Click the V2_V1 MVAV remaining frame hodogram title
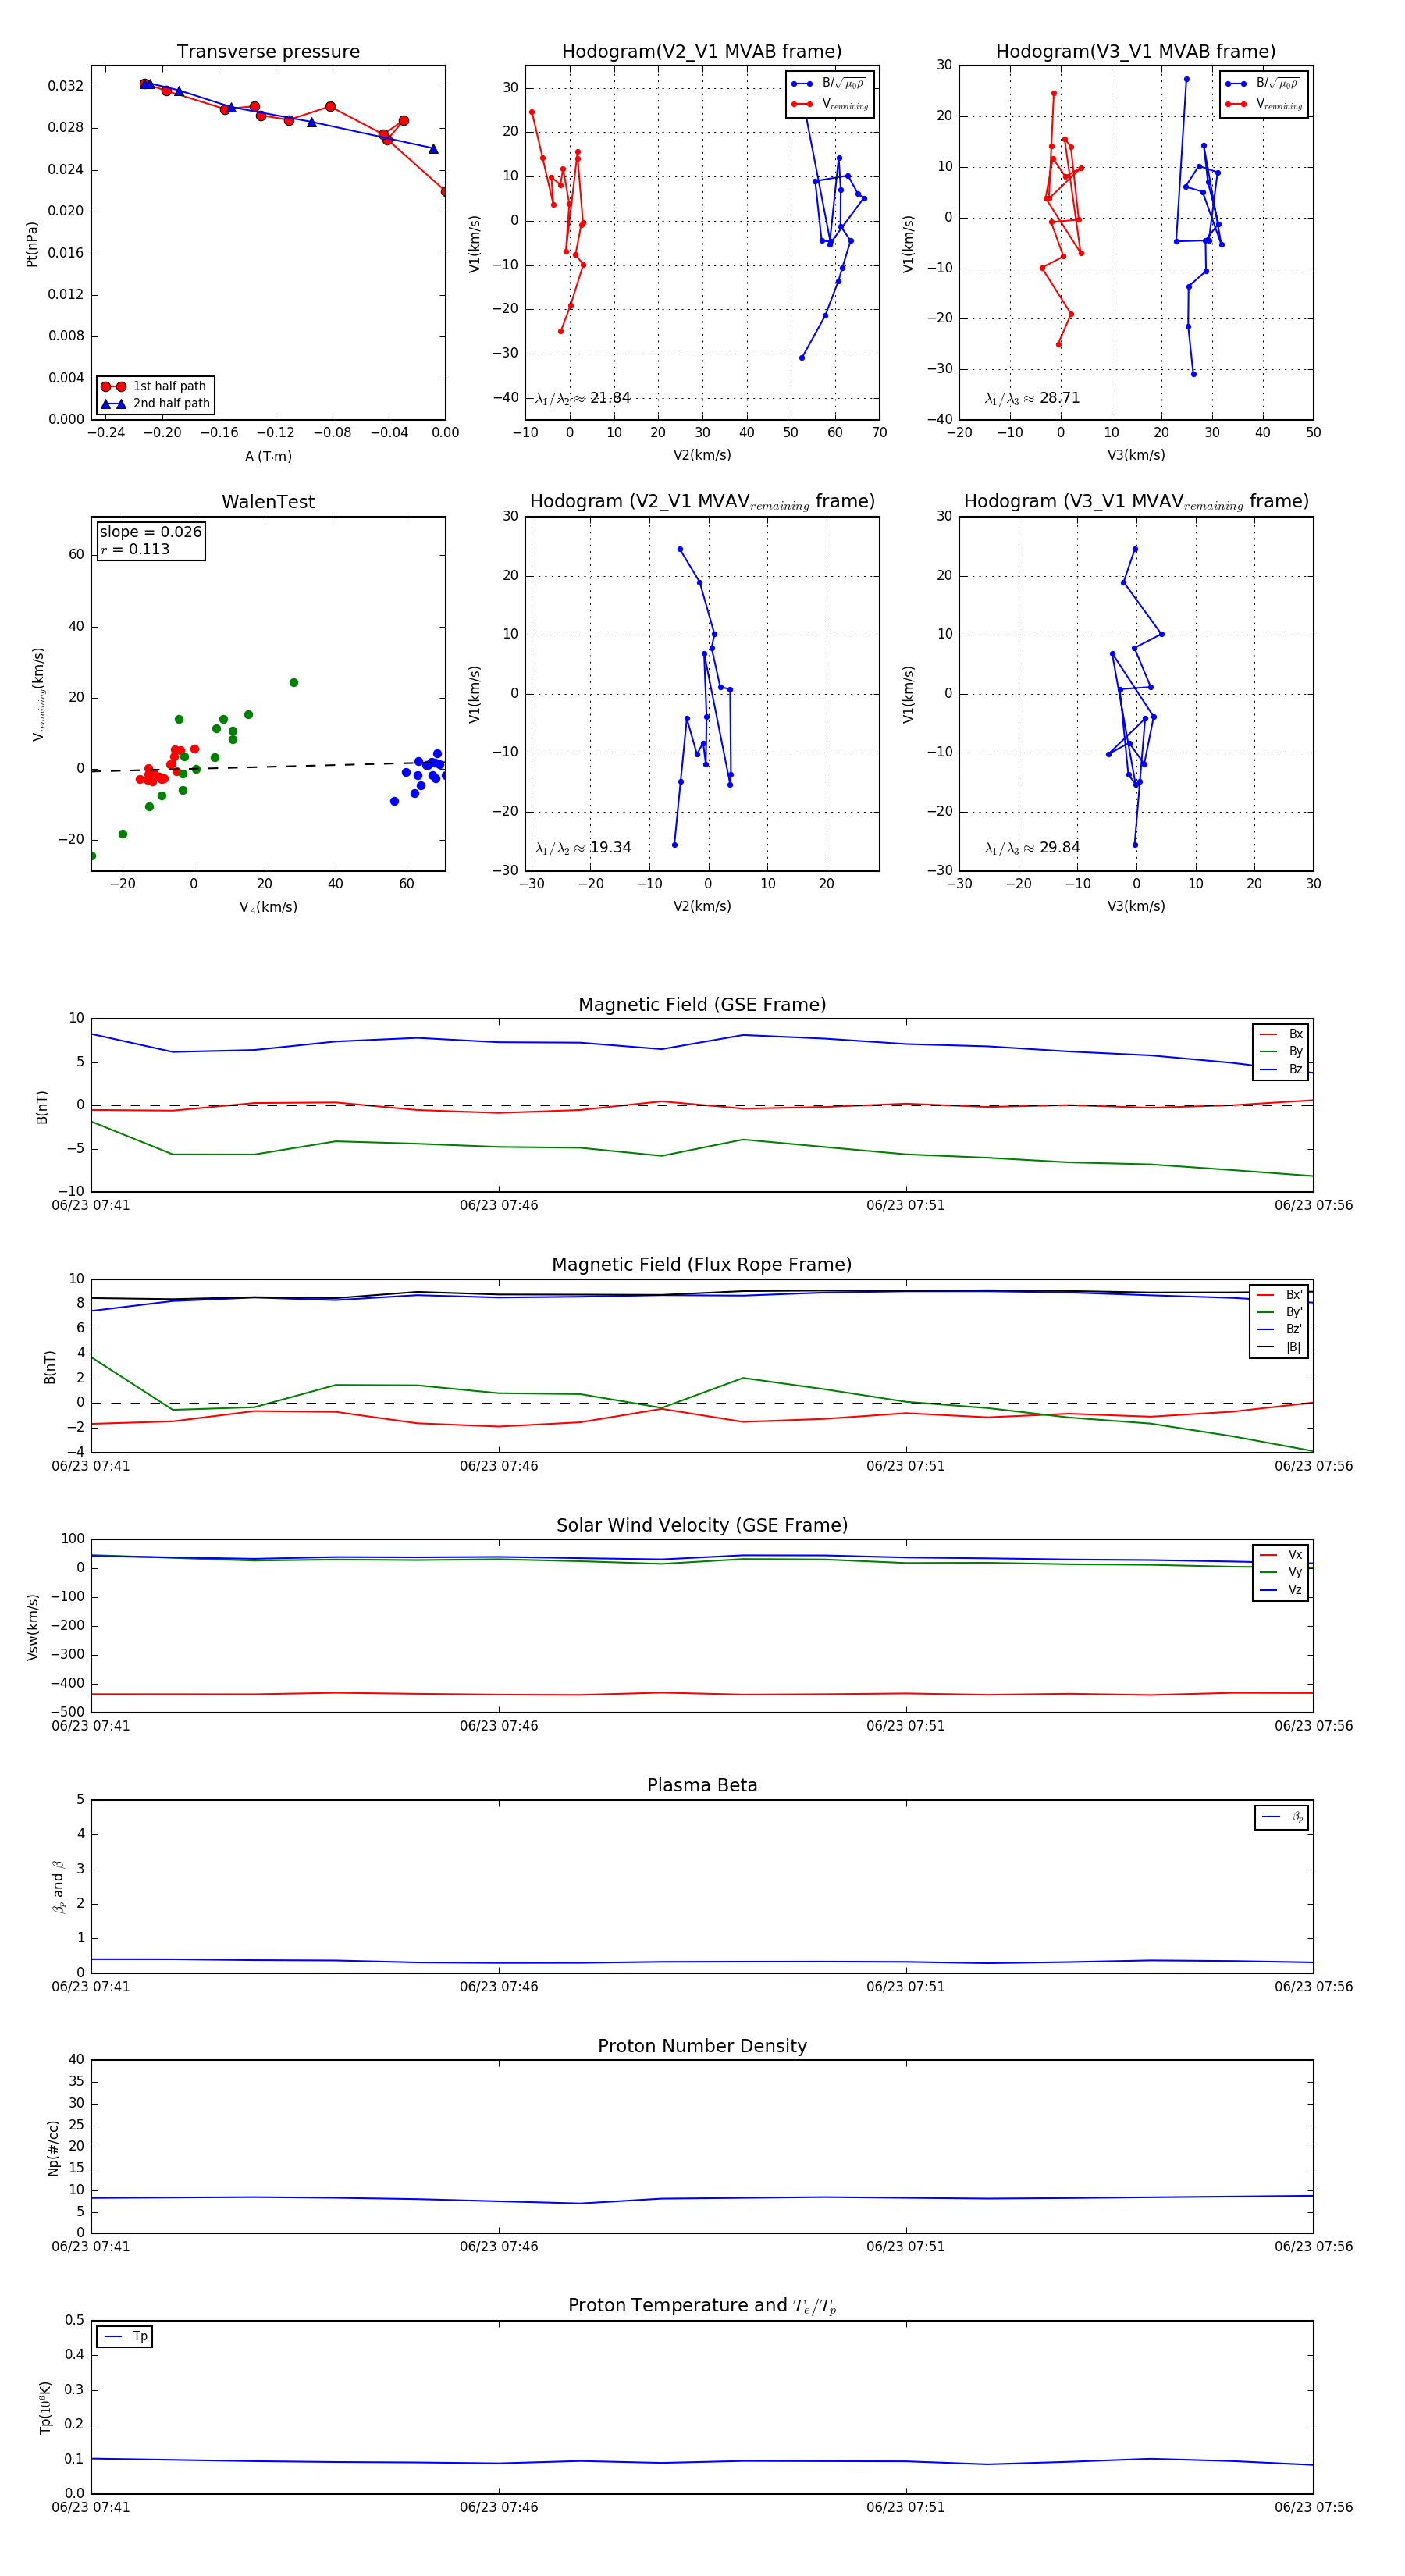 (702, 502)
